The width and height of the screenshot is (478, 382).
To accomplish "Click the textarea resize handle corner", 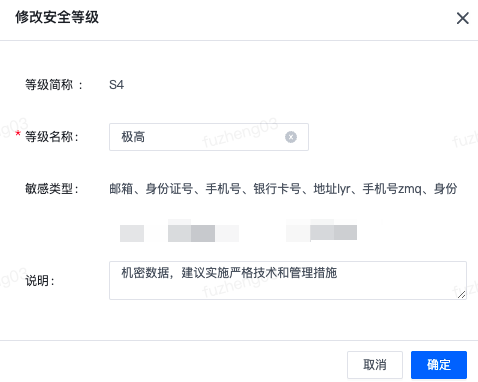I will pyautogui.click(x=461, y=294).
